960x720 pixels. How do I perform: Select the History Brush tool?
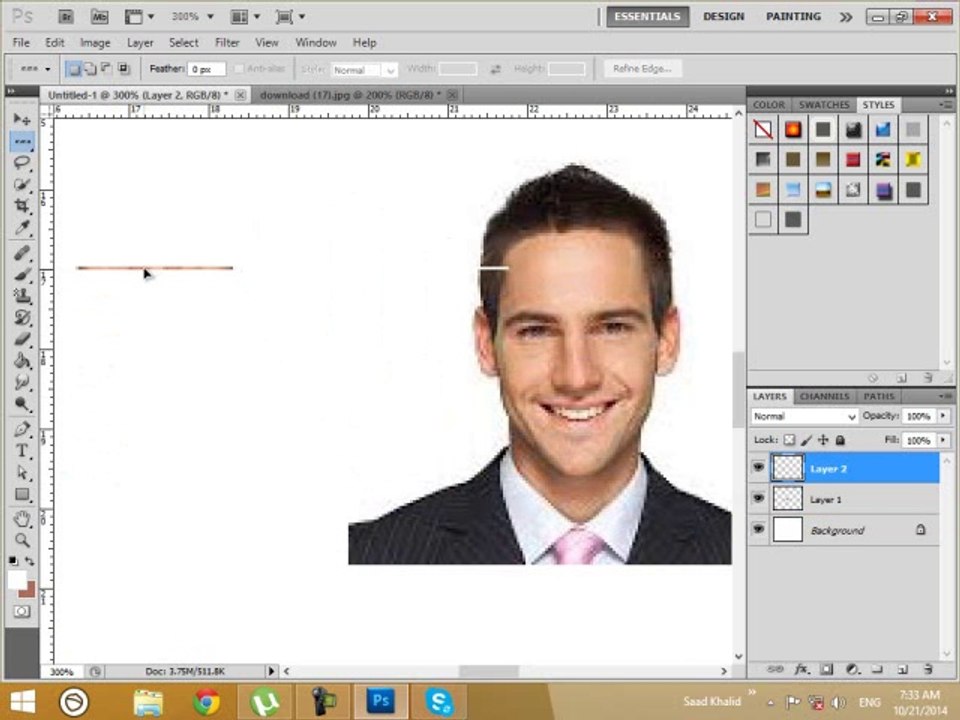point(22,317)
